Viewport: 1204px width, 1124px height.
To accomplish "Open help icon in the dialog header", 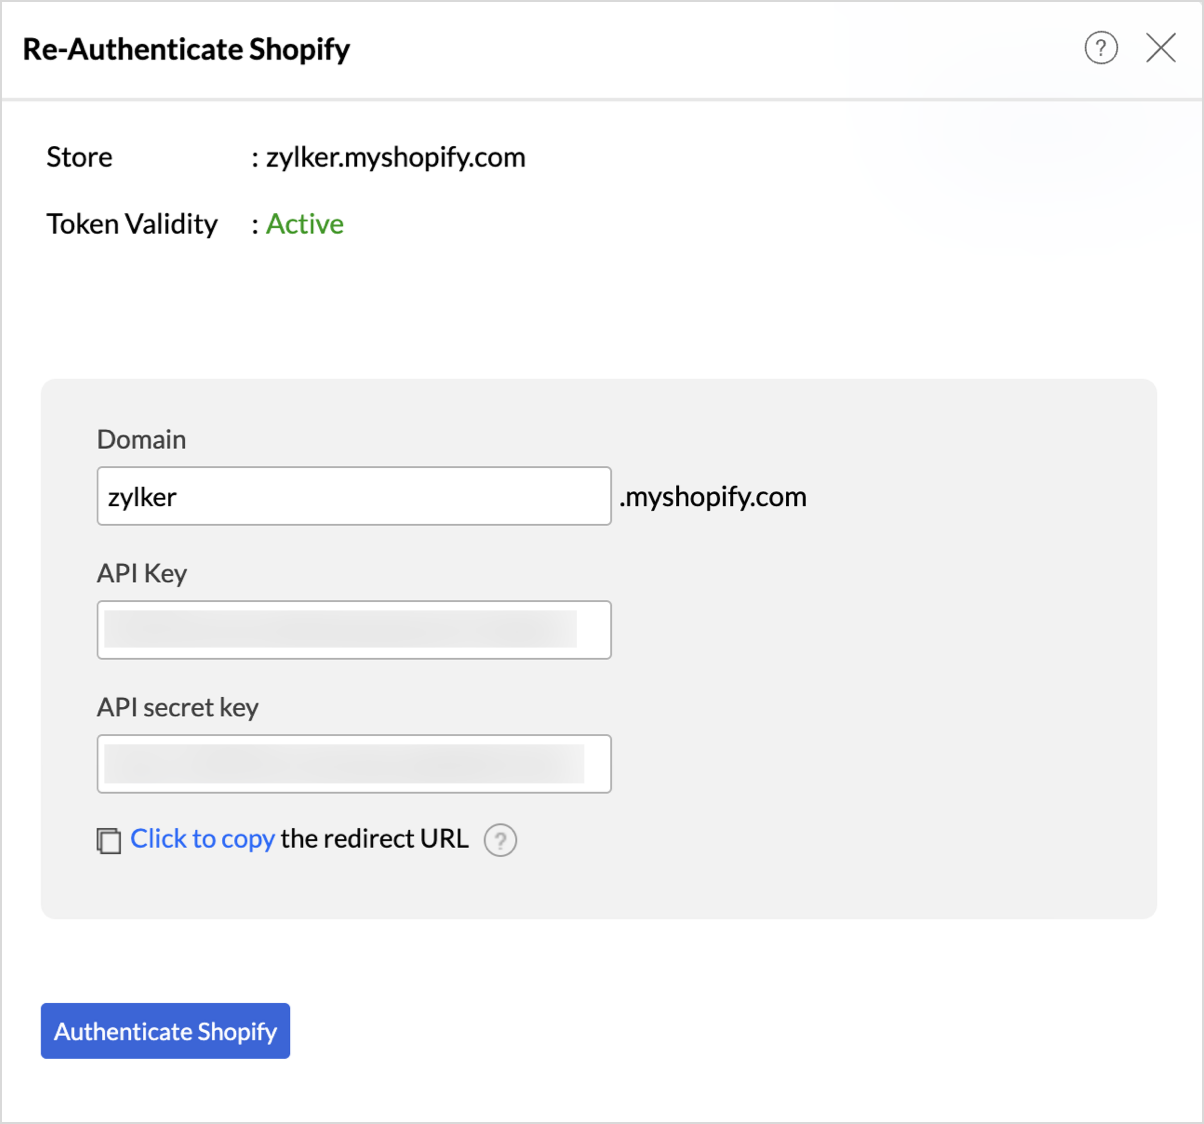I will [x=1101, y=47].
